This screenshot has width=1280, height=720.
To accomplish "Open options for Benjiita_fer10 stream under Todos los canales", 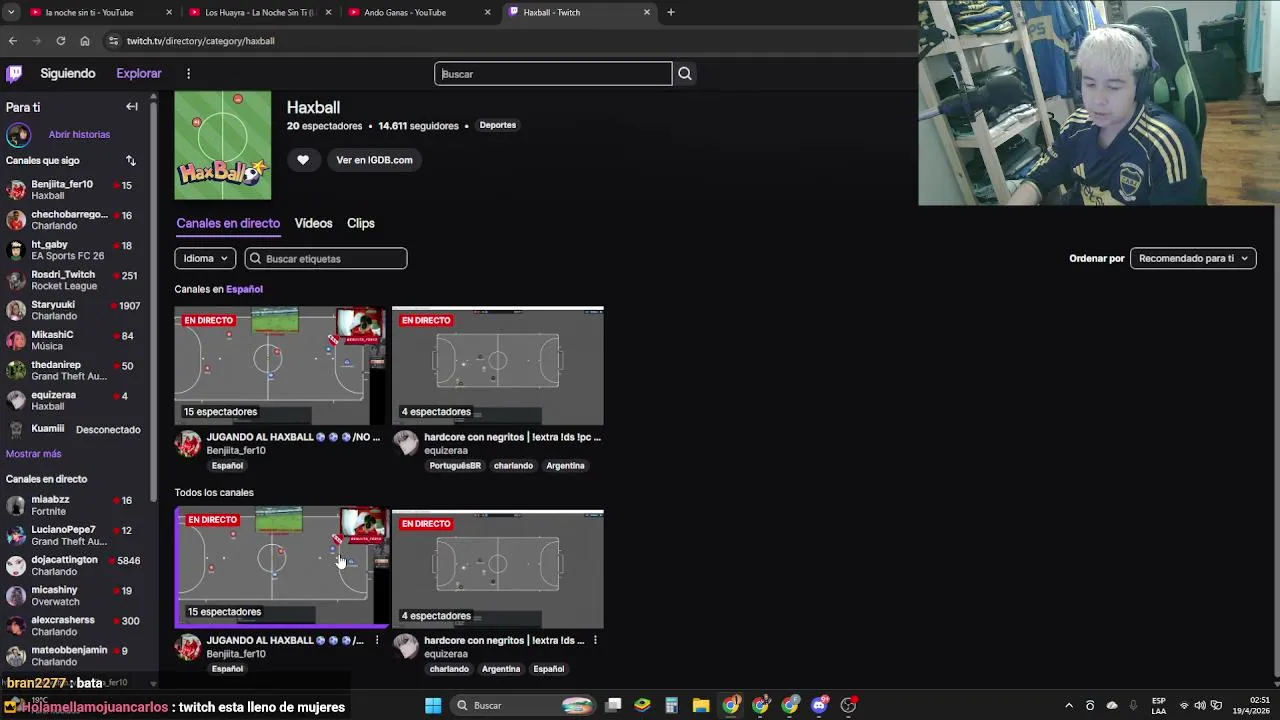I will click(377, 640).
